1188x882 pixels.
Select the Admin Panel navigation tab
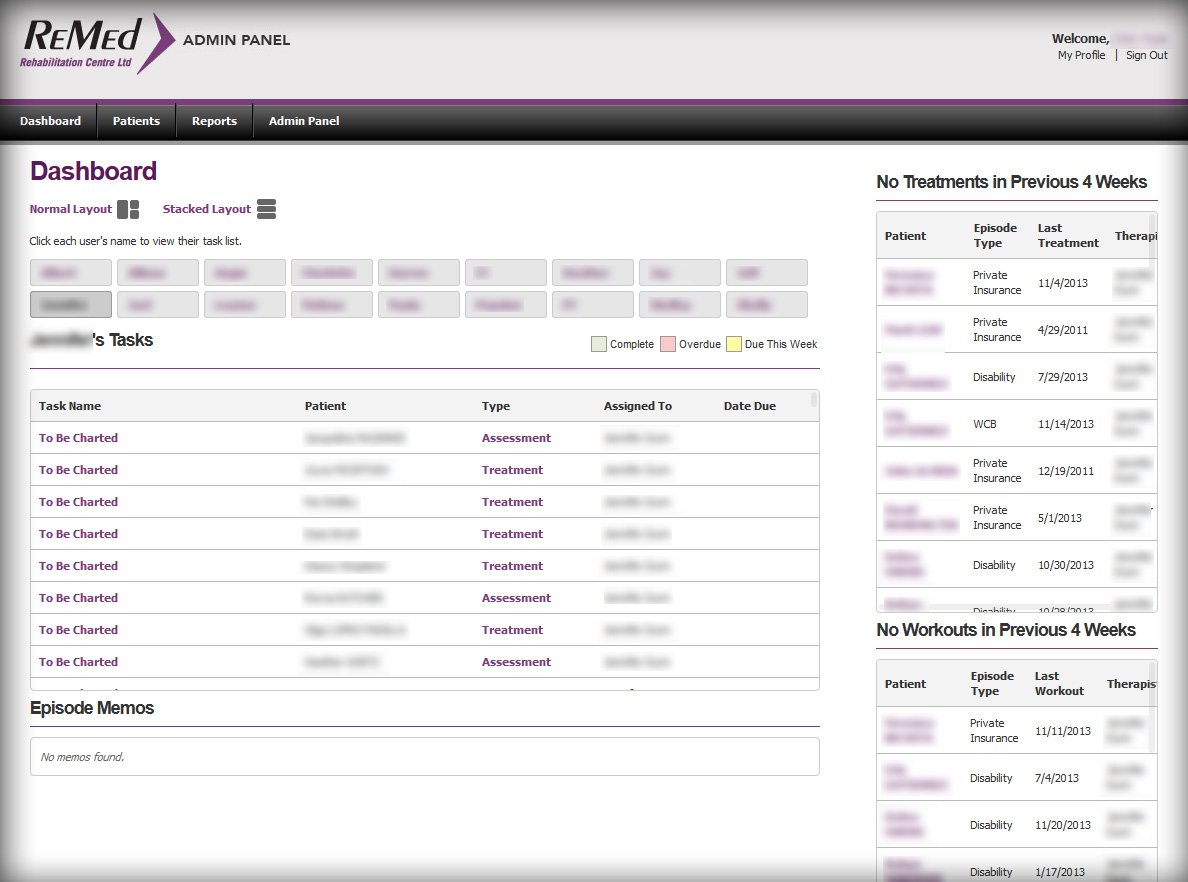304,121
